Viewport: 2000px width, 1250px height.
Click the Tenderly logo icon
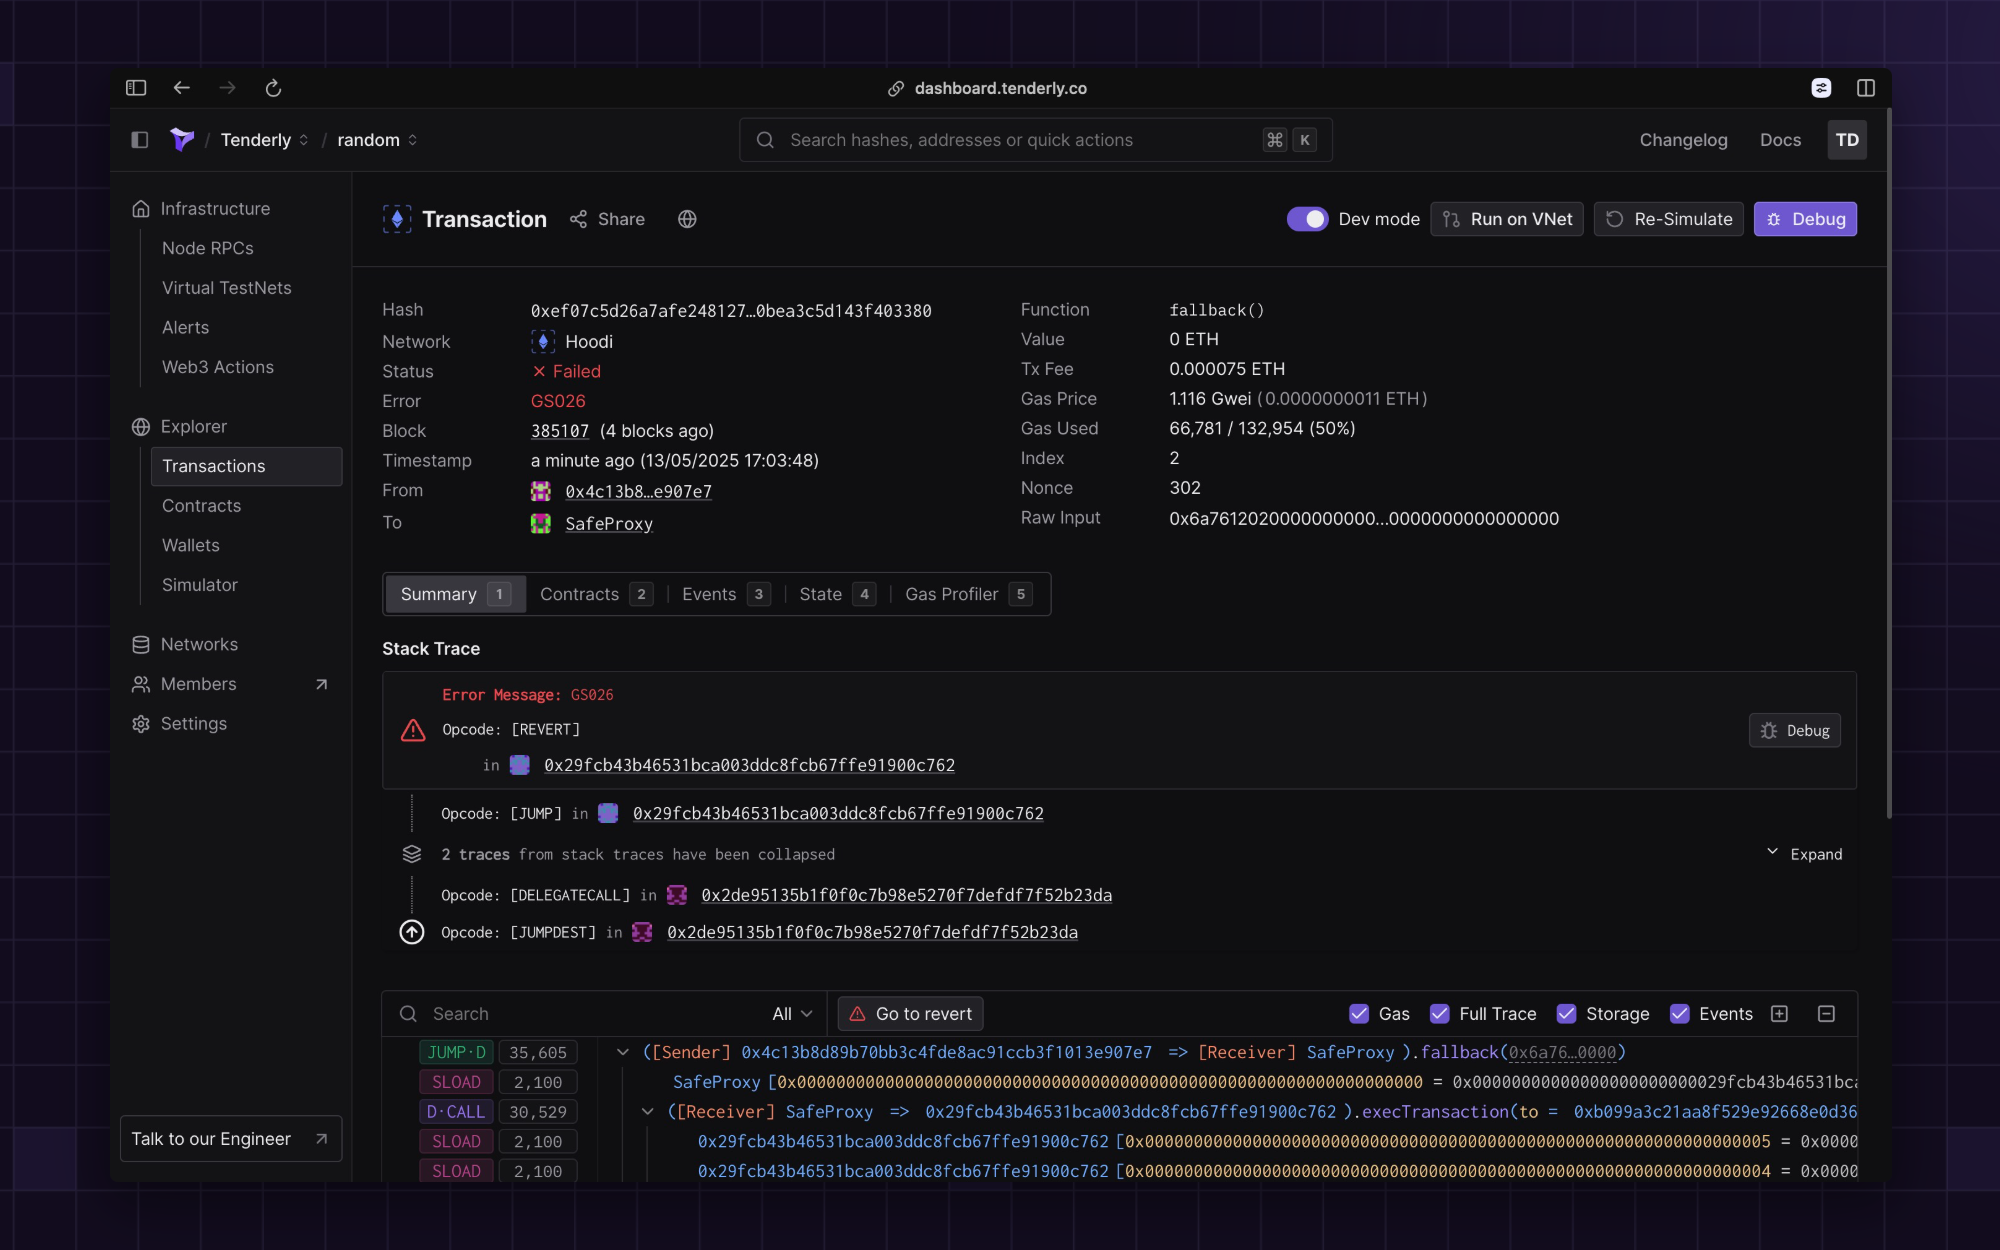tap(182, 140)
